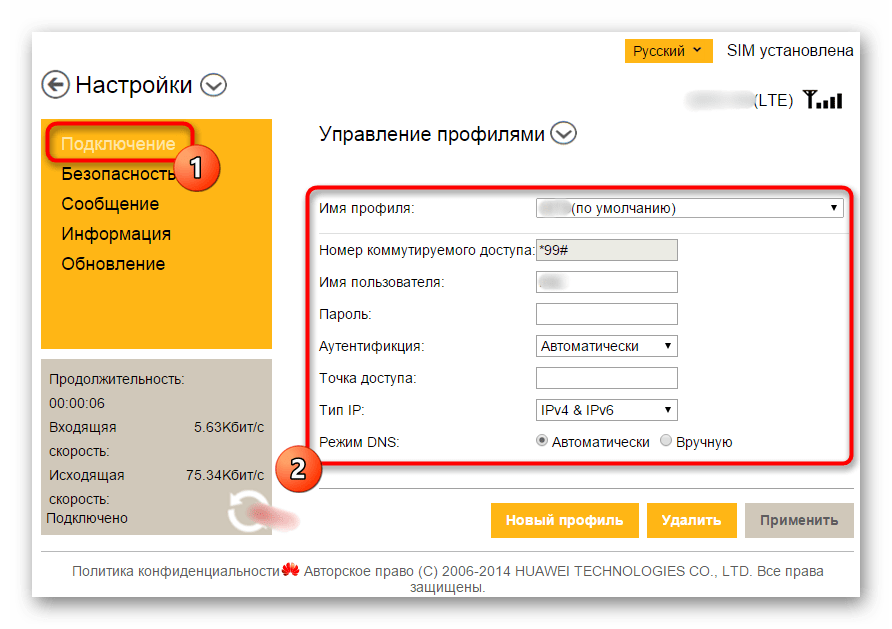Click the *99# dial number field
The height and width of the screenshot is (629, 892).
point(606,250)
